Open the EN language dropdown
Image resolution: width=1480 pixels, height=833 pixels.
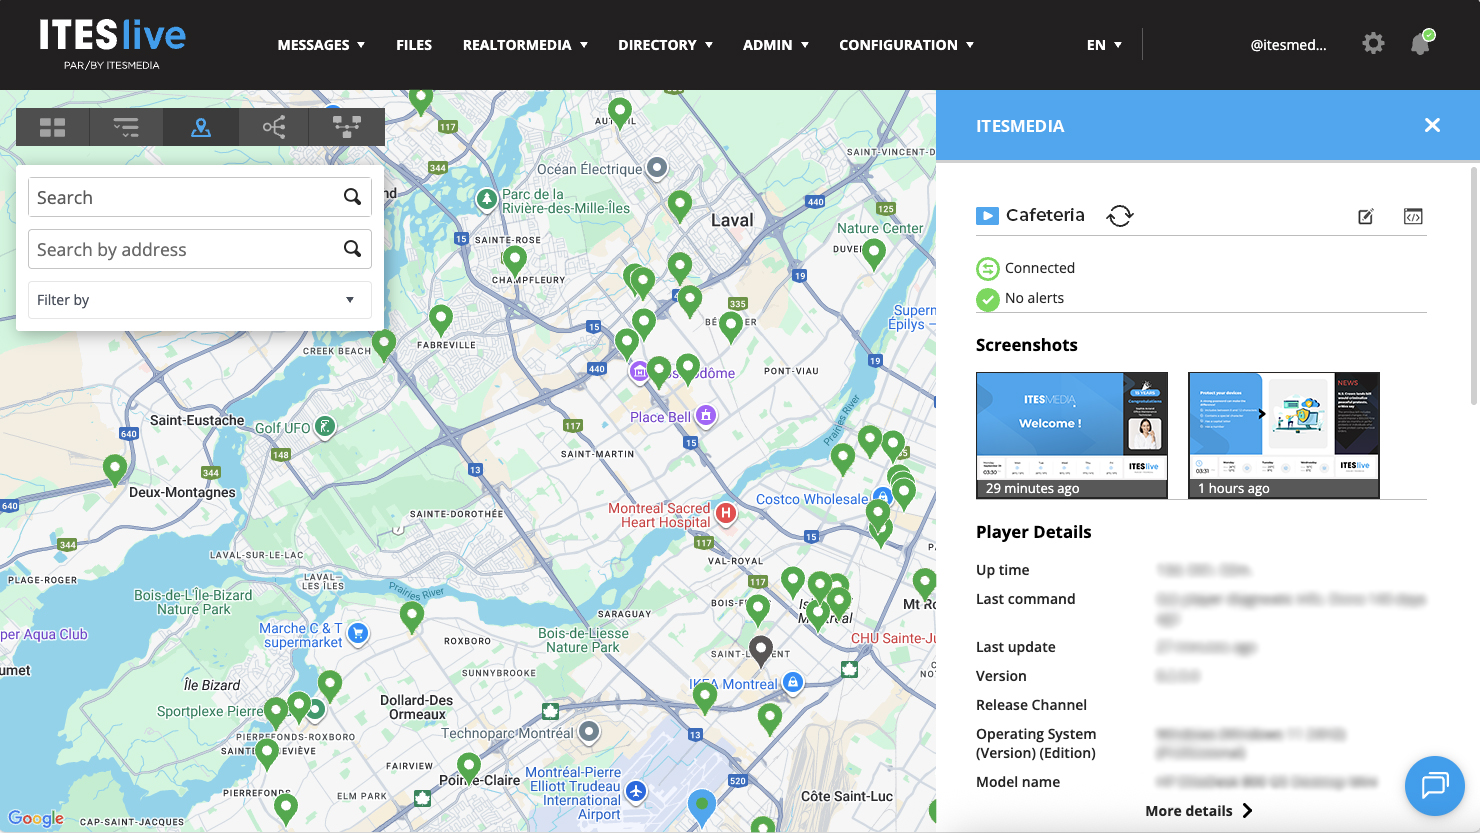(1104, 45)
